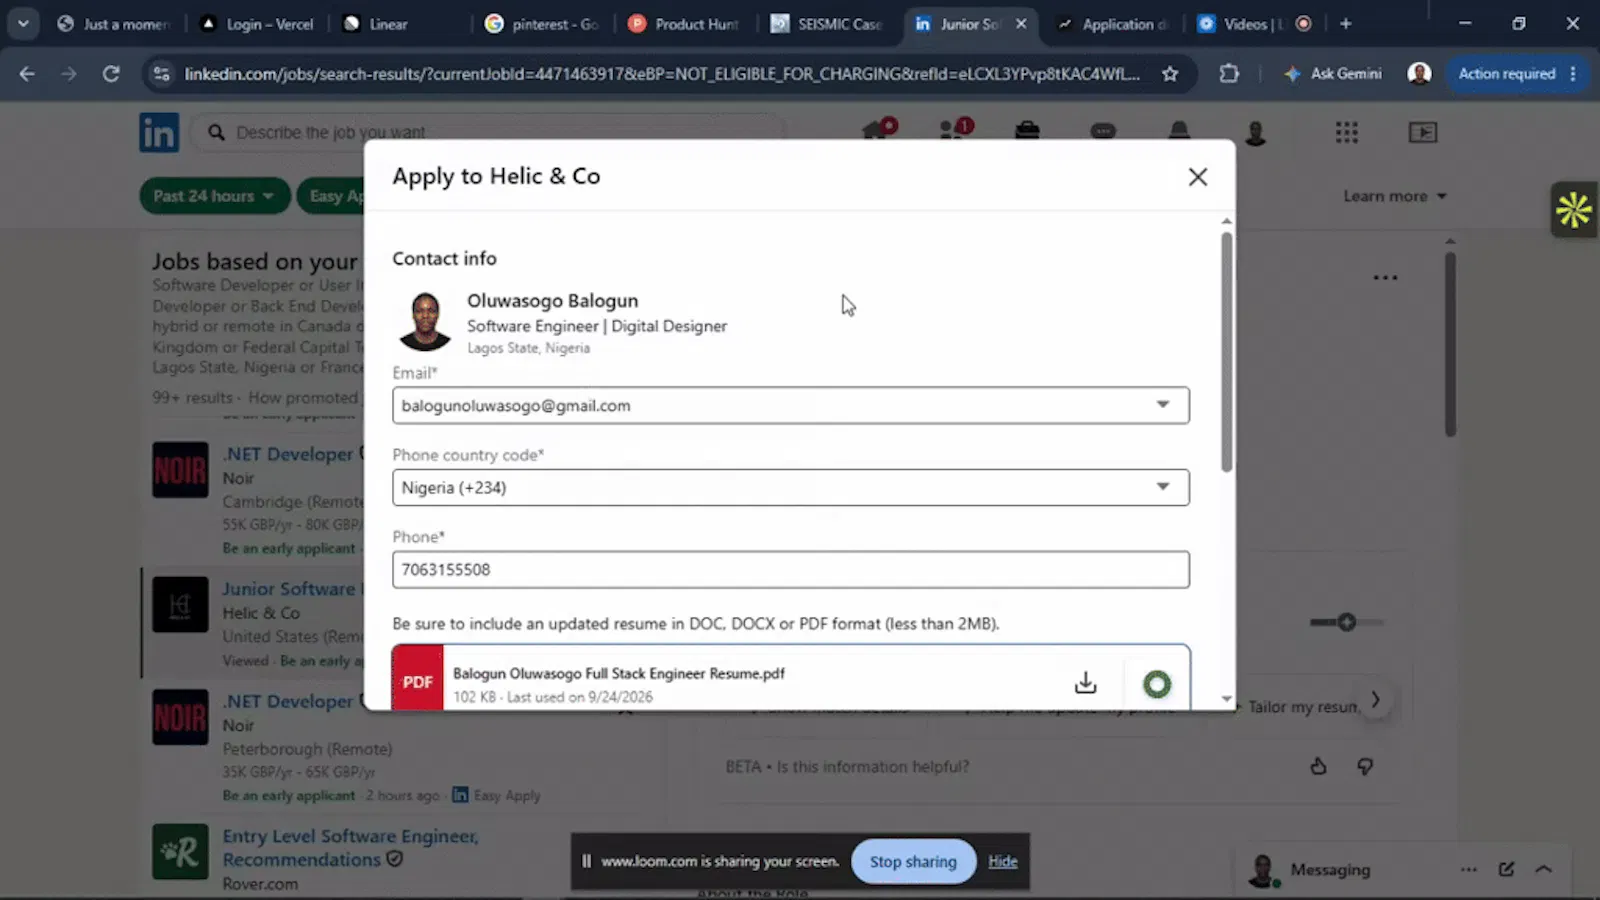Switch to the Product Hunt tab
This screenshot has width=1600, height=900.
coord(683,24)
